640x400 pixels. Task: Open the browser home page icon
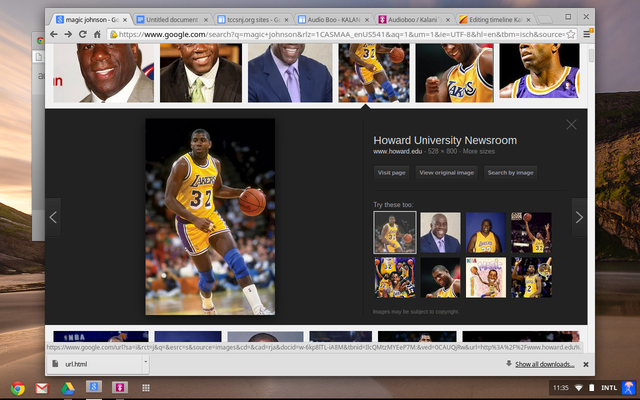97,34
